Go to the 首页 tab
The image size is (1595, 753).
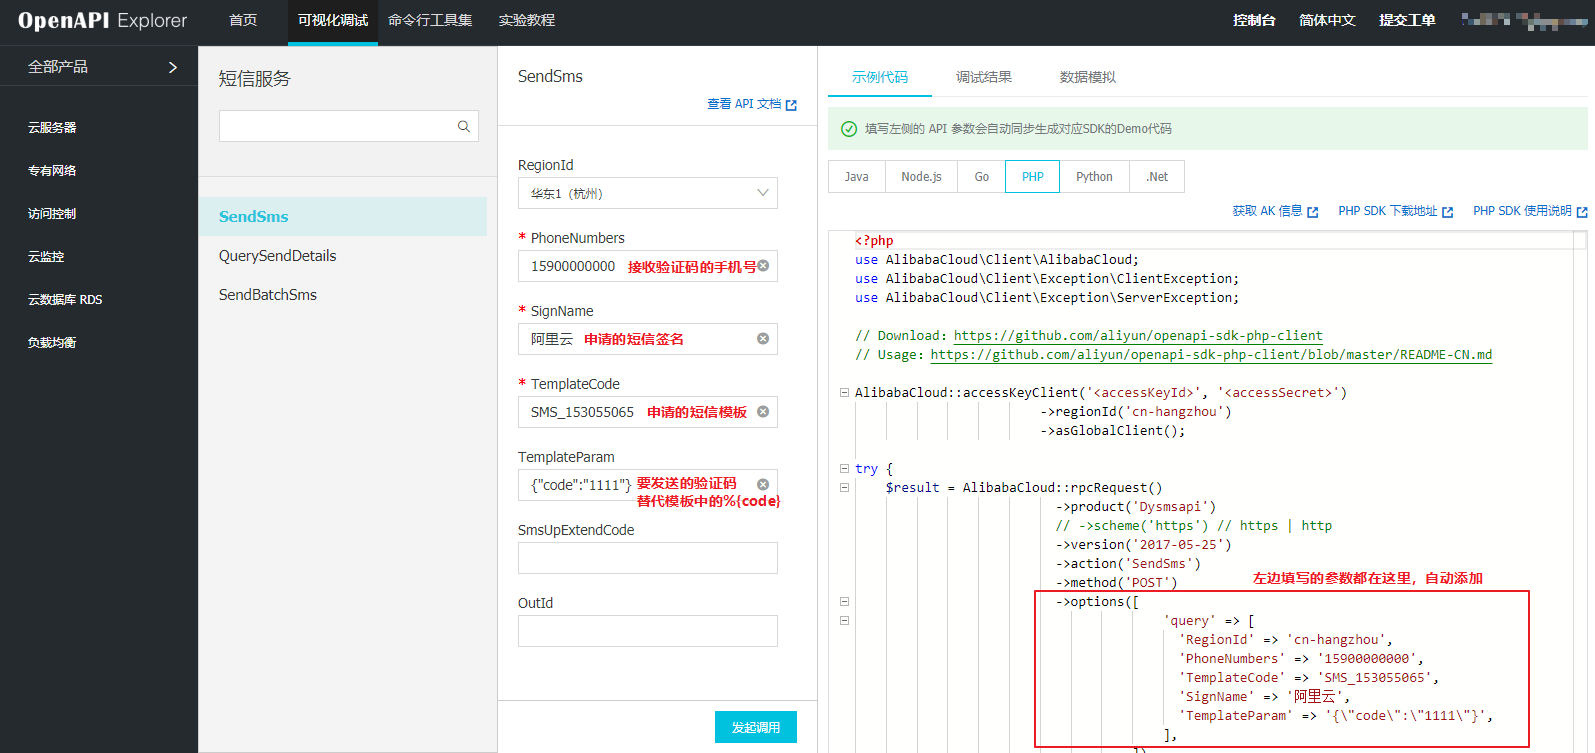(243, 20)
